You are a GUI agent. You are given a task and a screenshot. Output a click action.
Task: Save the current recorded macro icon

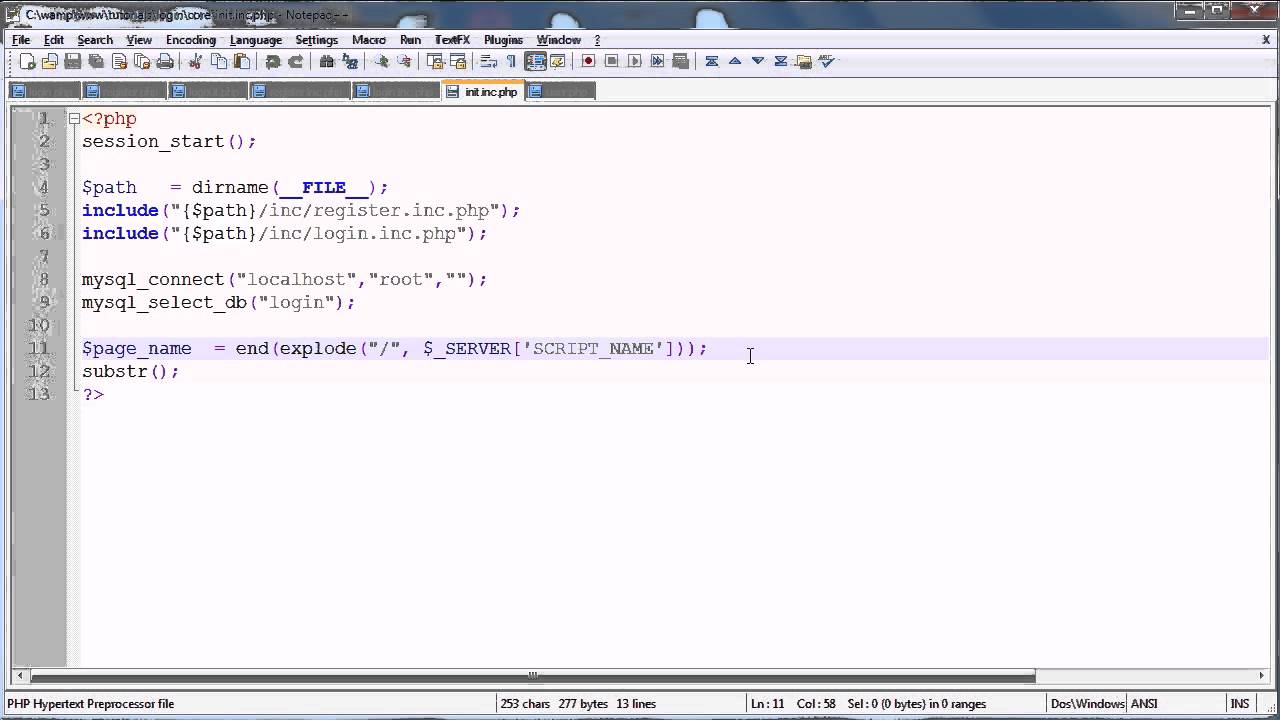click(681, 61)
